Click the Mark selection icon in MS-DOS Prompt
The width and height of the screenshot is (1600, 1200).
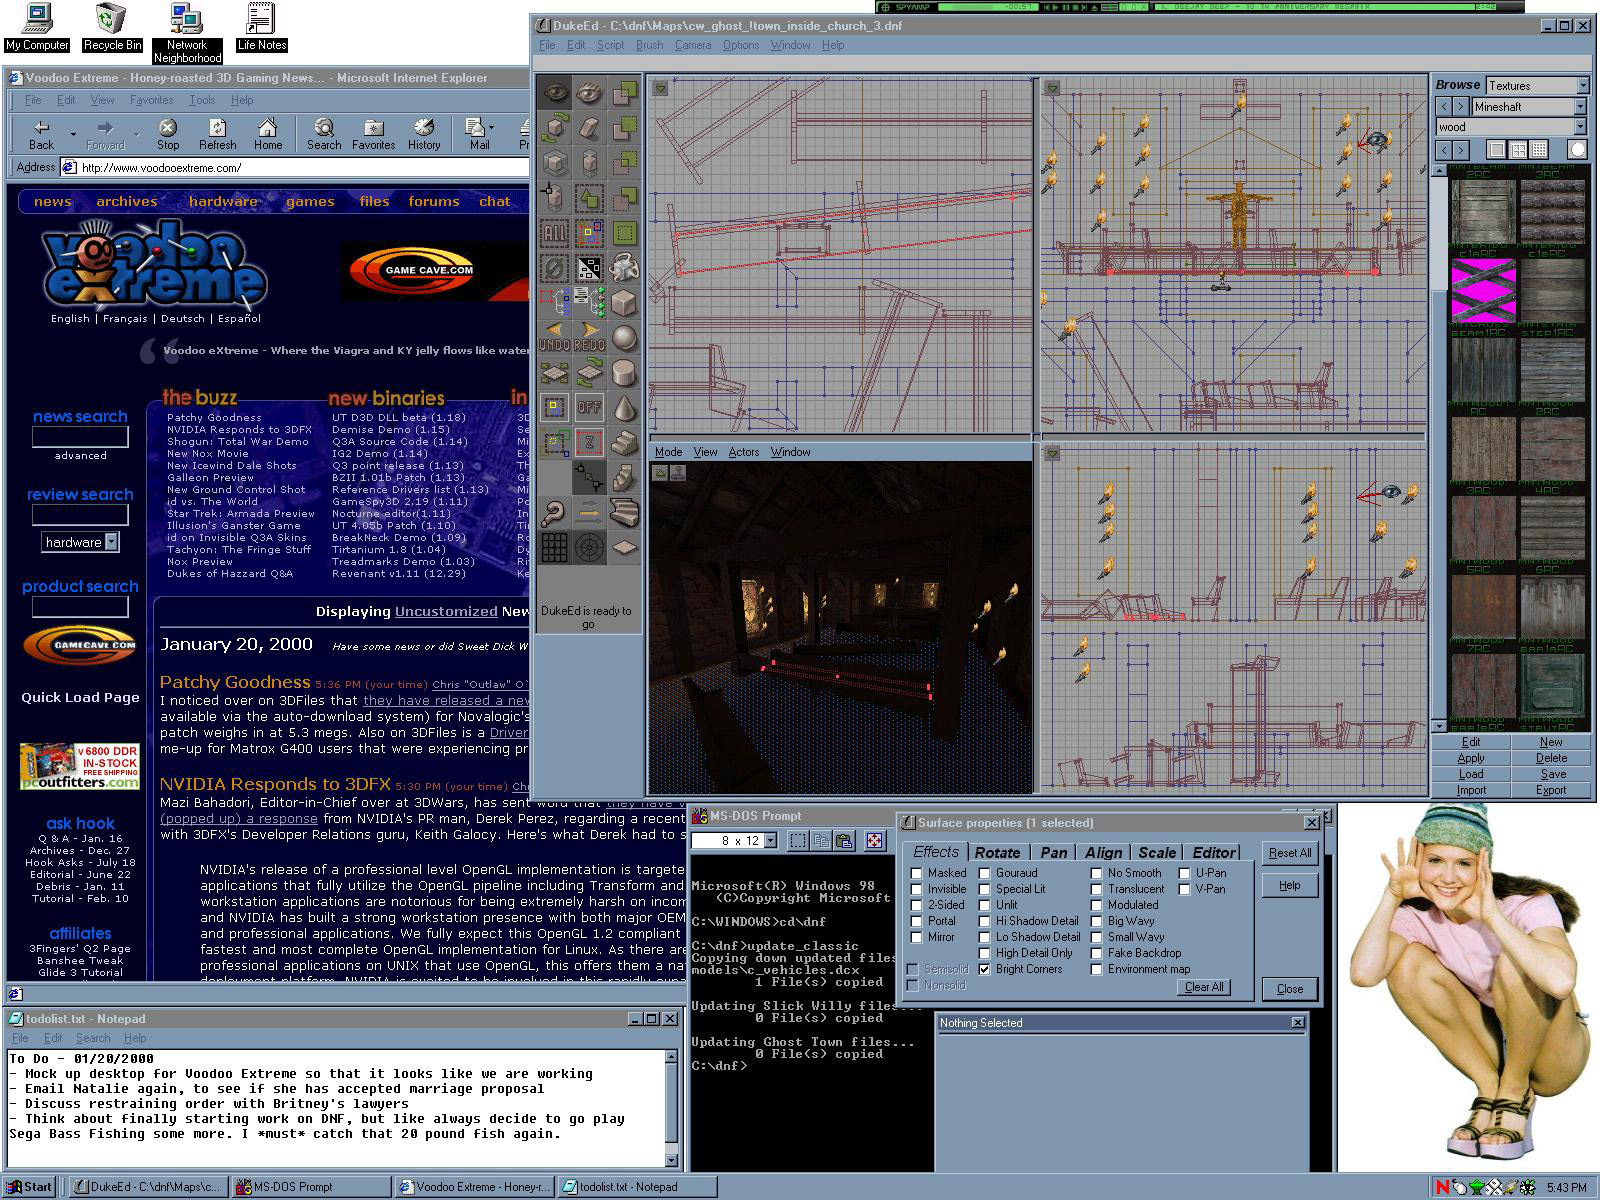[x=798, y=841]
